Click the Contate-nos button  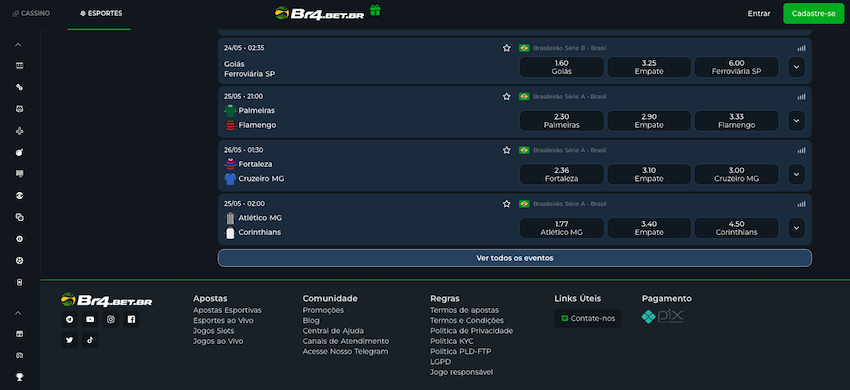click(588, 318)
